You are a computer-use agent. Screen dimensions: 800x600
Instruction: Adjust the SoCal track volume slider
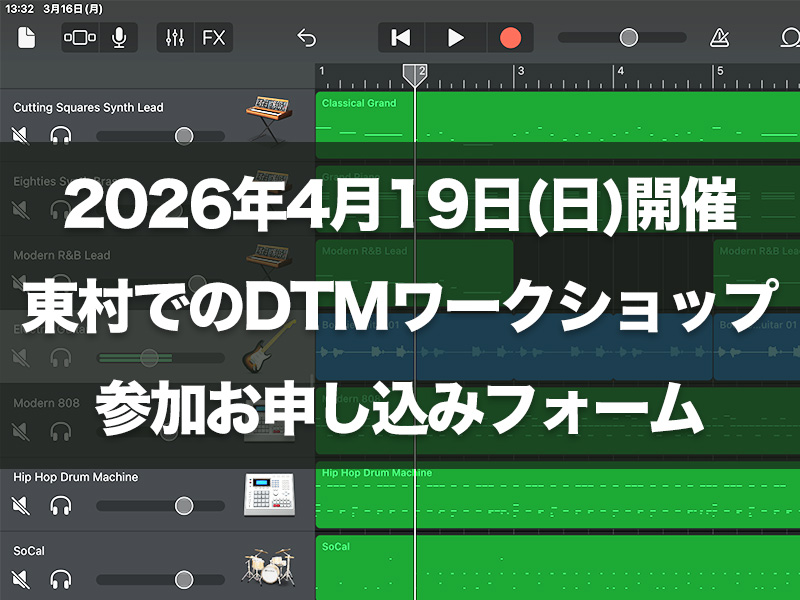(x=184, y=579)
